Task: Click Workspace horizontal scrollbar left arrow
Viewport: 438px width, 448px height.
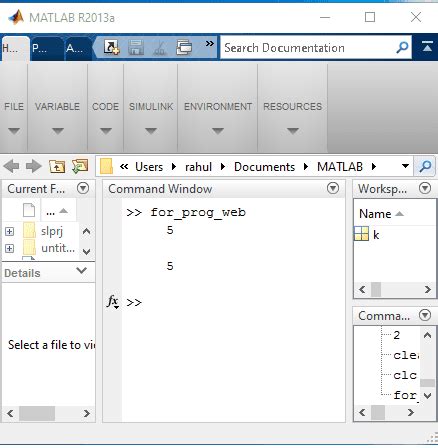Action: click(x=362, y=289)
